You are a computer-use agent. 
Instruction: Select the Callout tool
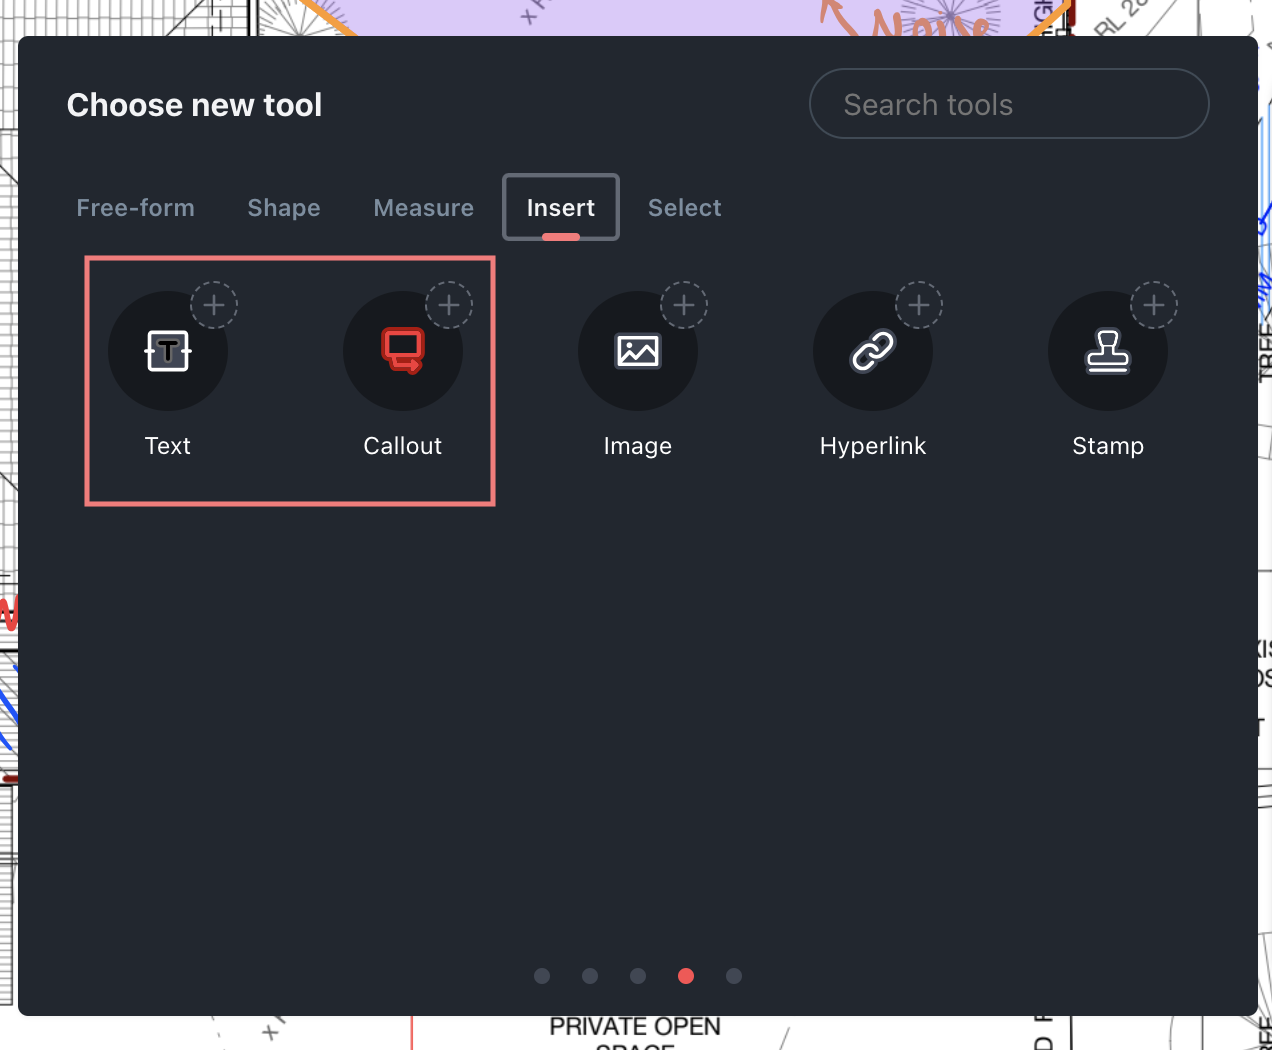point(402,350)
